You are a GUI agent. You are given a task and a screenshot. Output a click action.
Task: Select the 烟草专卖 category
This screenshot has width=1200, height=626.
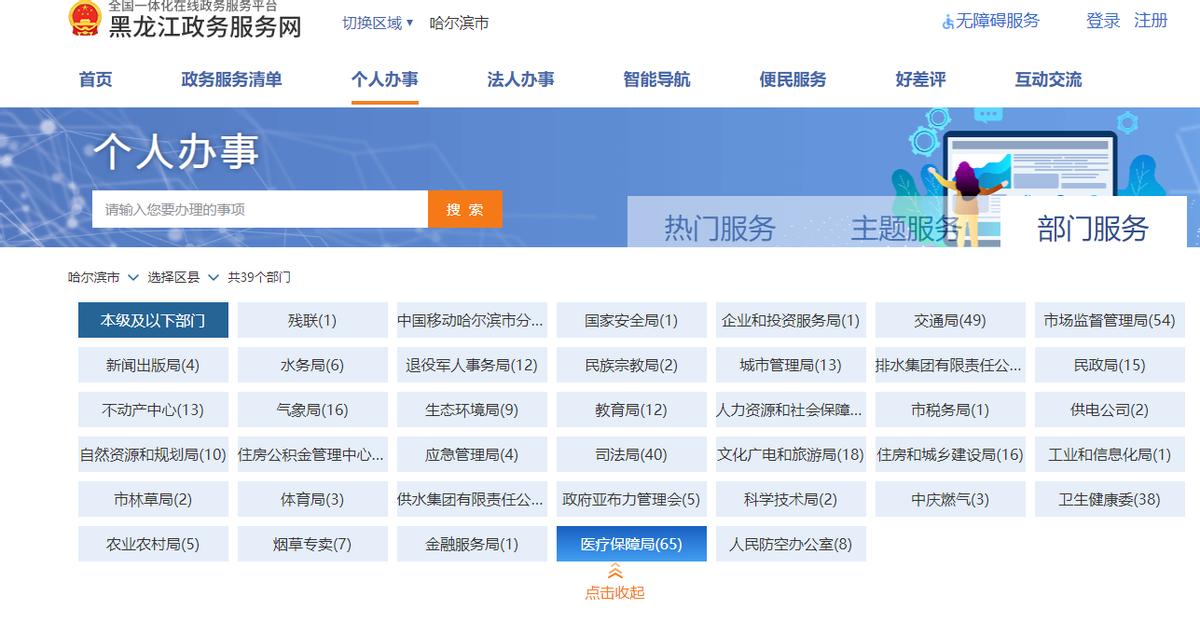[312, 543]
